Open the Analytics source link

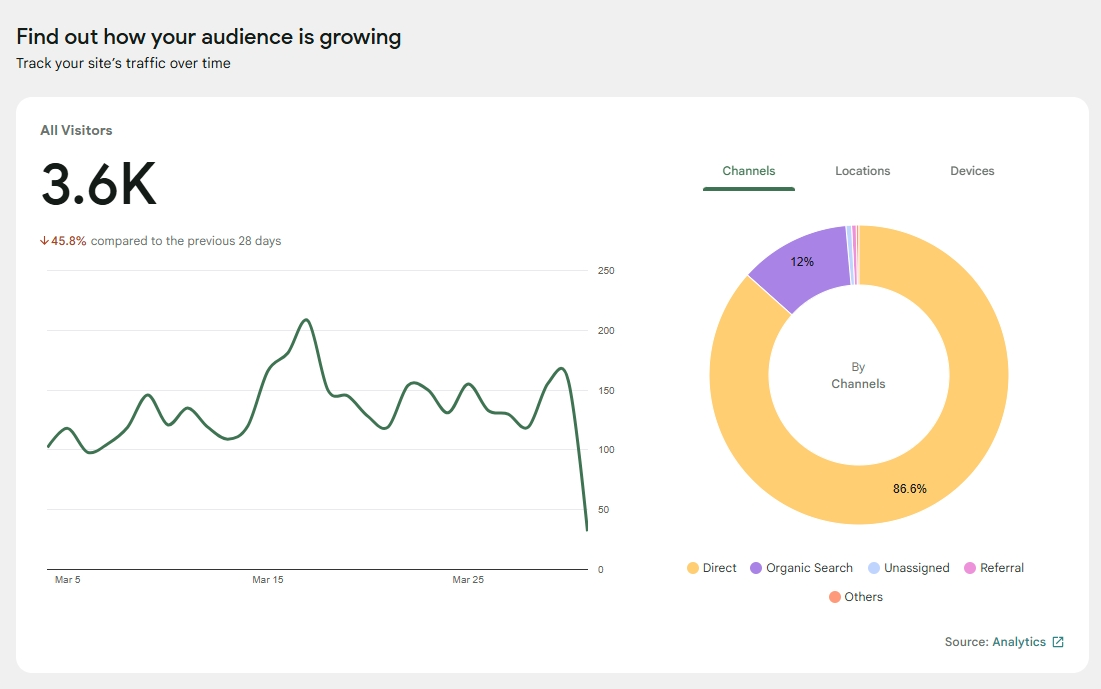[x=1019, y=642]
